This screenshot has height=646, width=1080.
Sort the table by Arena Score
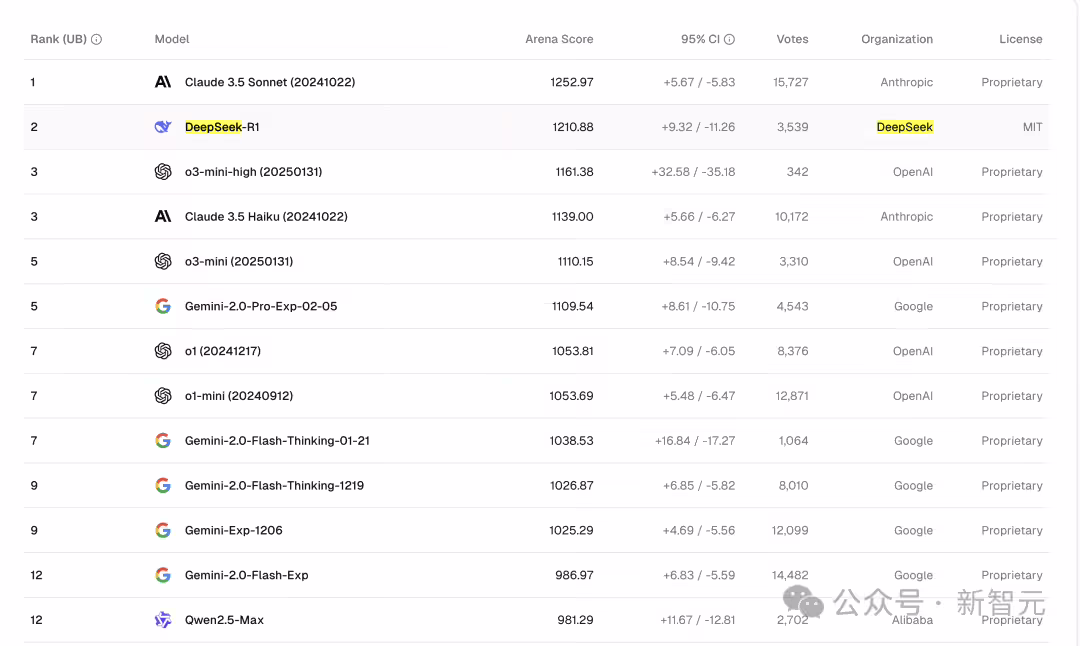pyautogui.click(x=559, y=39)
